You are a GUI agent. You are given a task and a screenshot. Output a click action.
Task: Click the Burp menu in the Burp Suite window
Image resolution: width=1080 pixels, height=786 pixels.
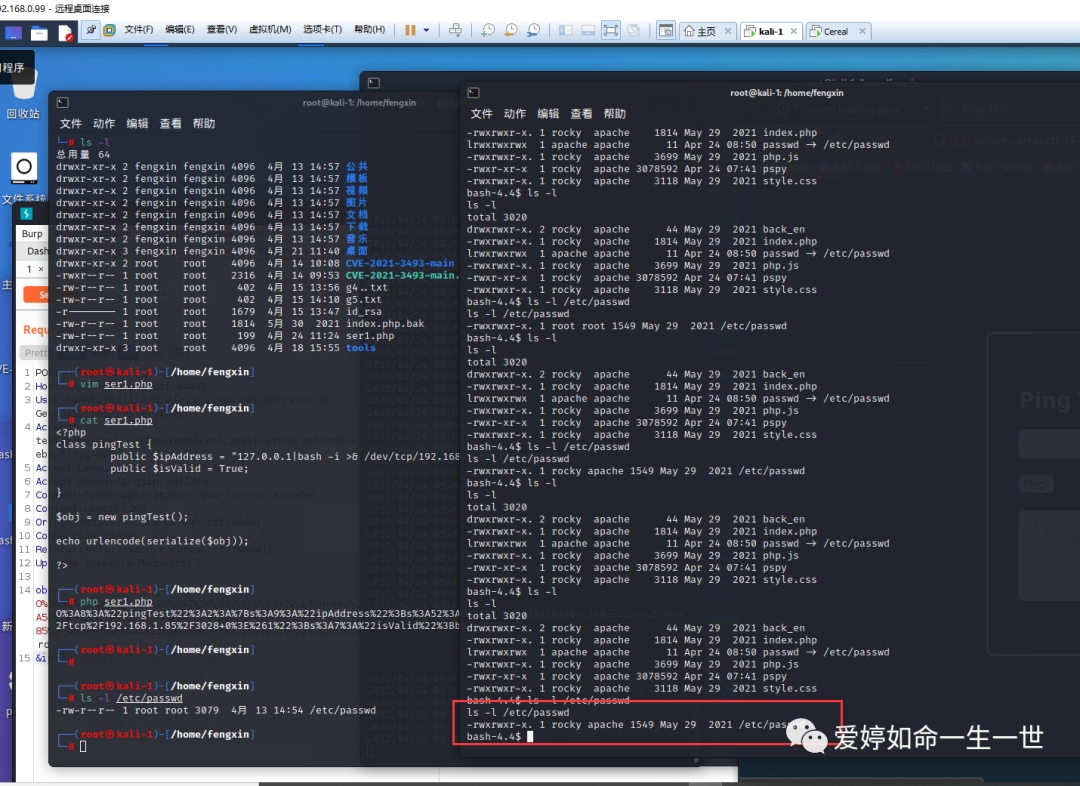[x=32, y=234]
